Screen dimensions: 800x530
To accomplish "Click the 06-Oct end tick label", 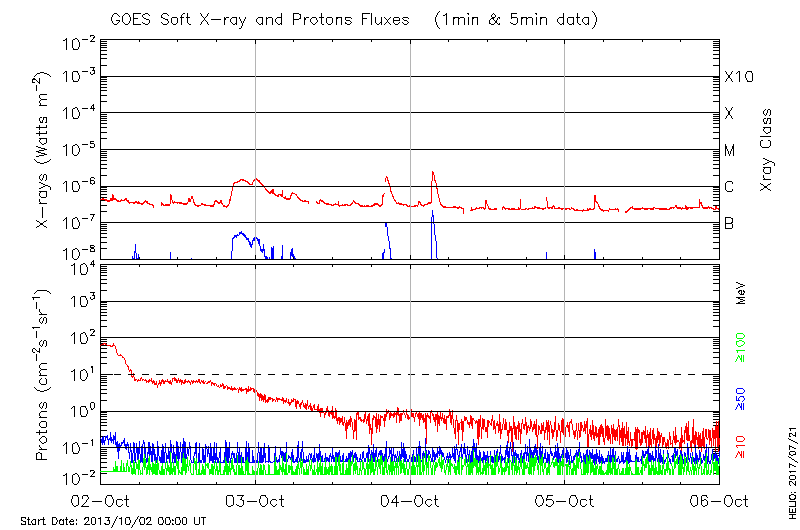I will point(719,500).
